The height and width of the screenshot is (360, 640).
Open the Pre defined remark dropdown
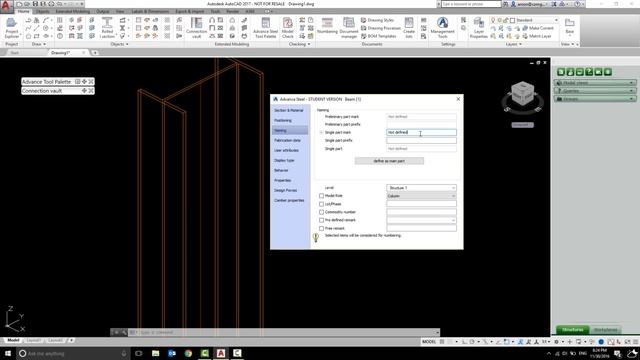tap(421, 220)
